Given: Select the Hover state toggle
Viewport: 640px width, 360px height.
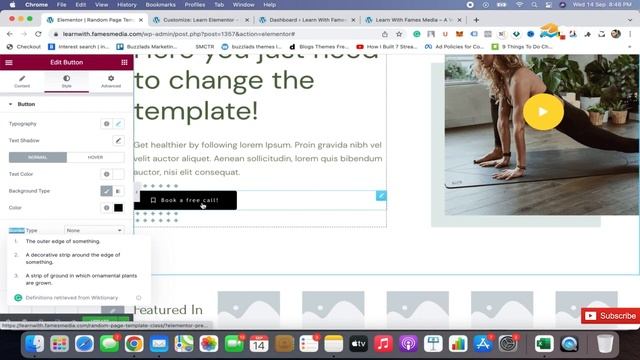Looking at the screenshot, I should (x=96, y=157).
